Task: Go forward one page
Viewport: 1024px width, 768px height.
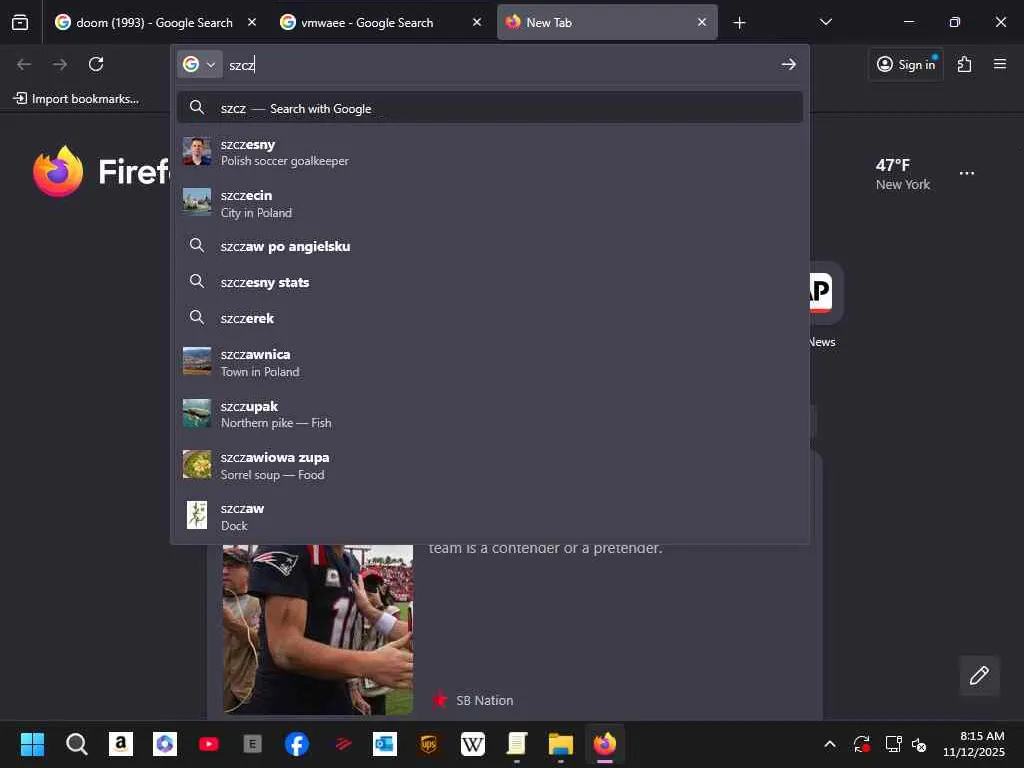Action: tap(60, 64)
